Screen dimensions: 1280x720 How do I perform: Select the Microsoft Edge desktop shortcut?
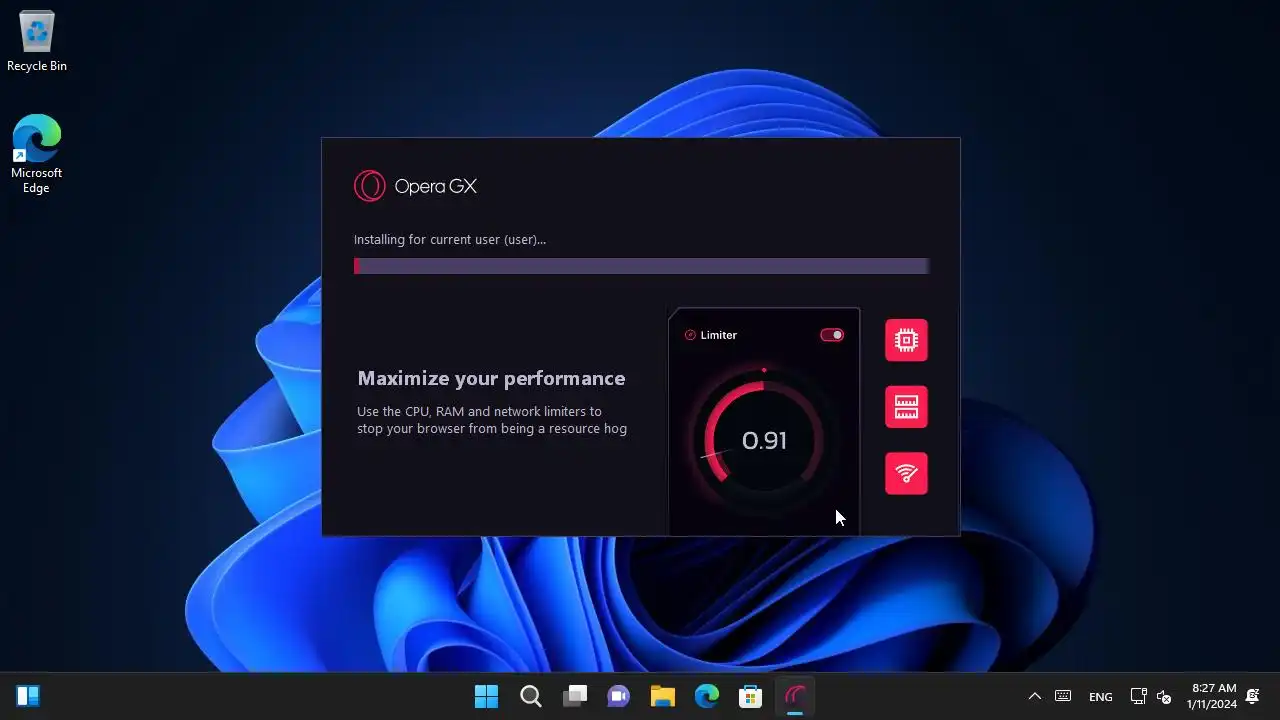[37, 154]
